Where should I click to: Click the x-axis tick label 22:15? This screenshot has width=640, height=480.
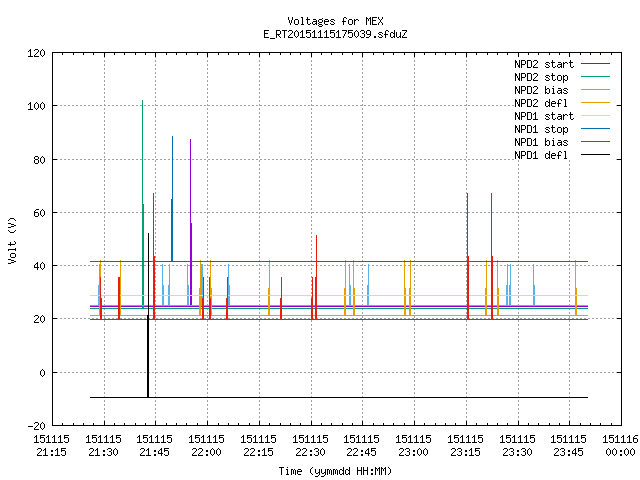coord(258,453)
